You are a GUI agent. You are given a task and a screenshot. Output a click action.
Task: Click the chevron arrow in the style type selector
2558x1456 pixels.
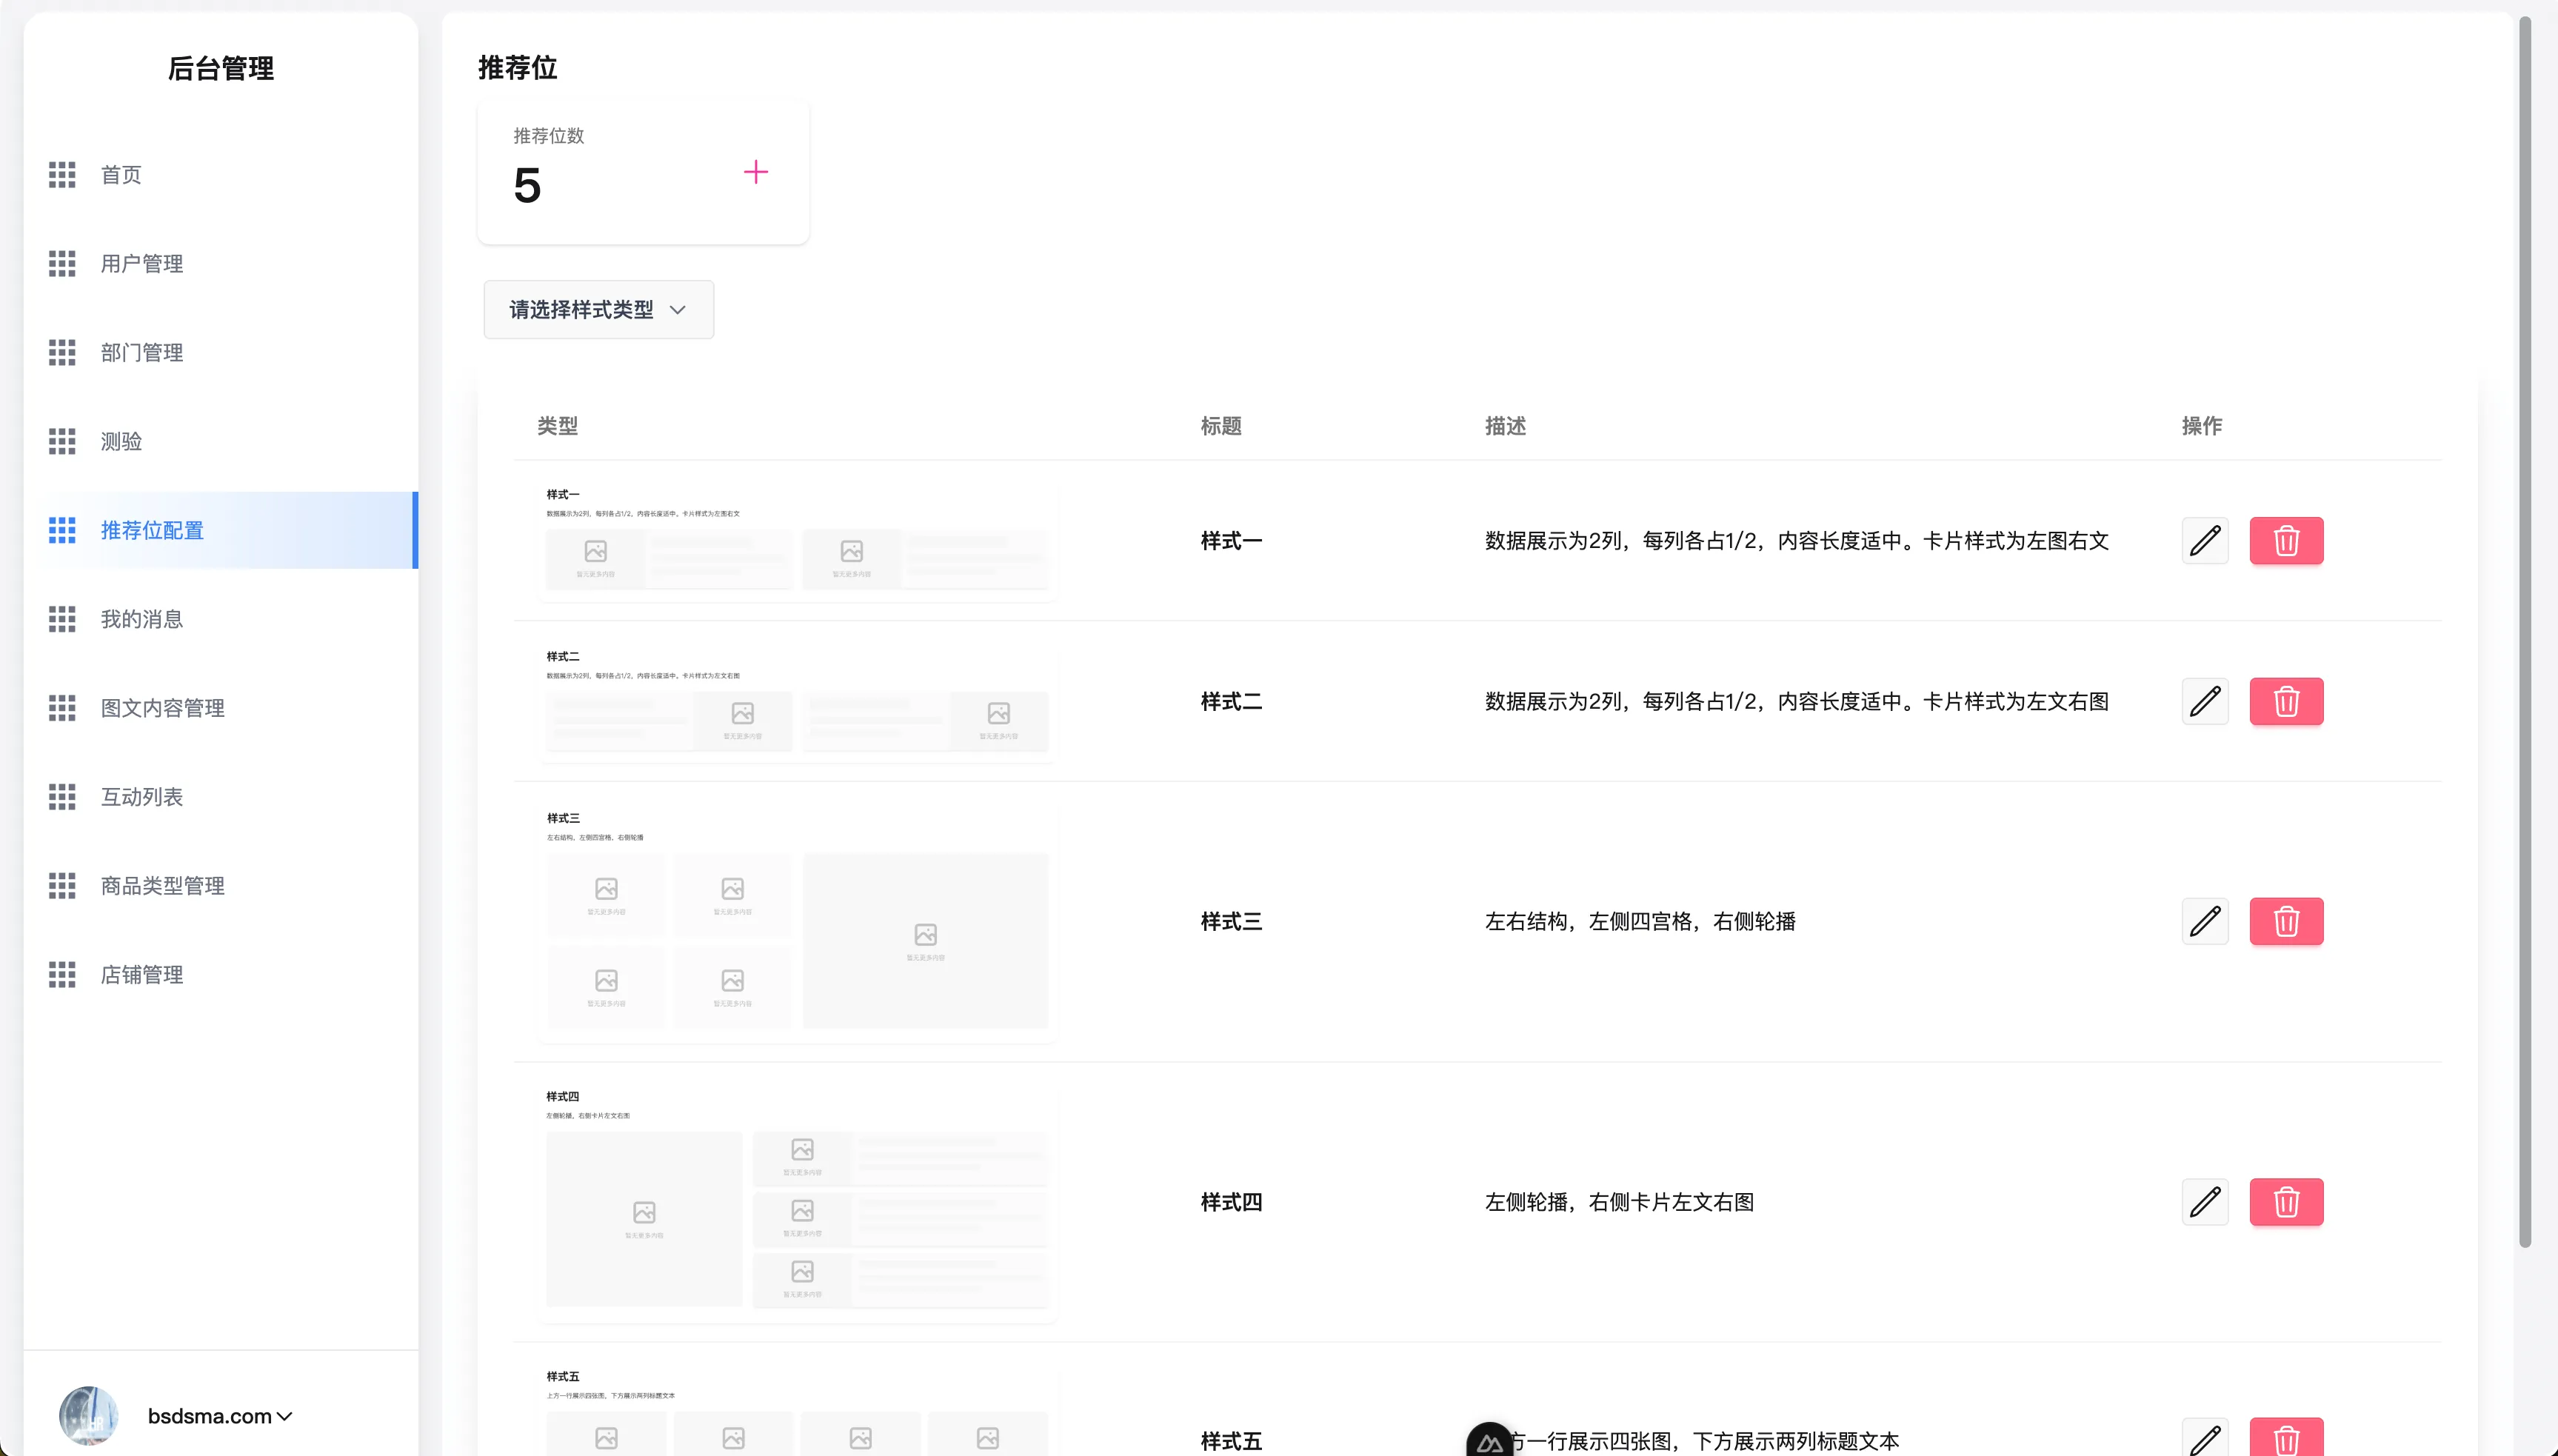(x=677, y=310)
